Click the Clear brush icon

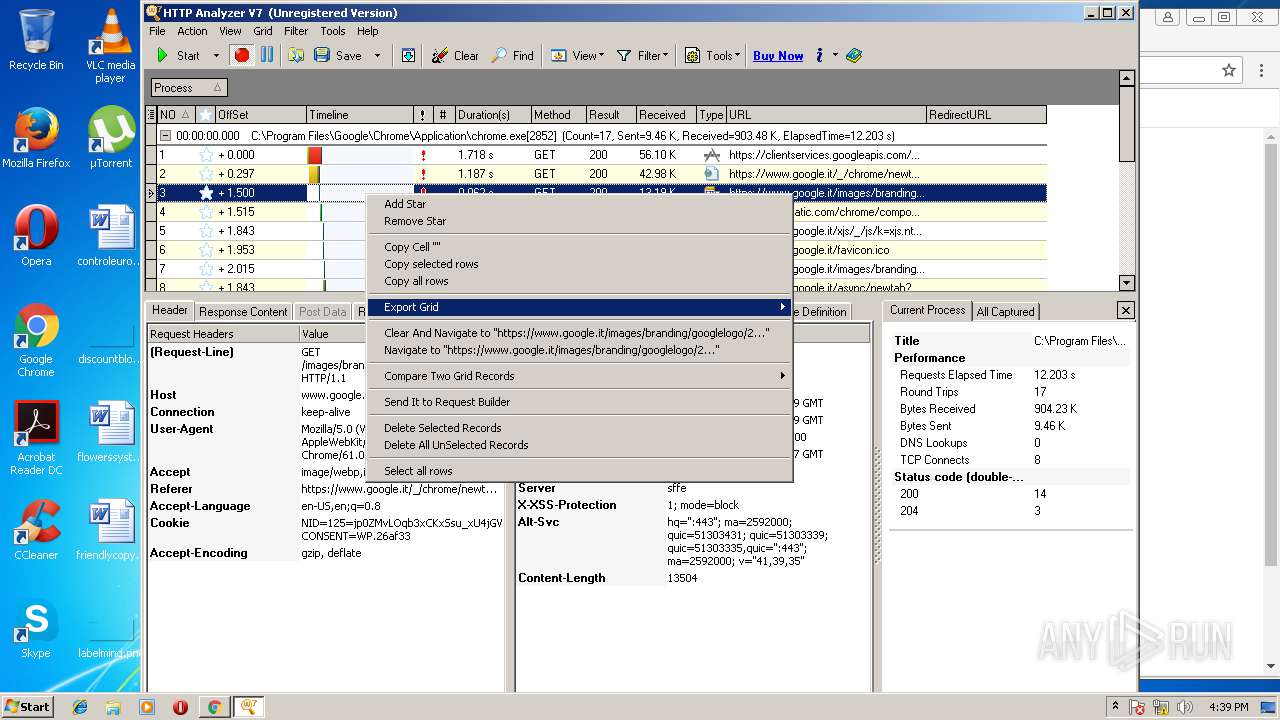pyautogui.click(x=440, y=56)
